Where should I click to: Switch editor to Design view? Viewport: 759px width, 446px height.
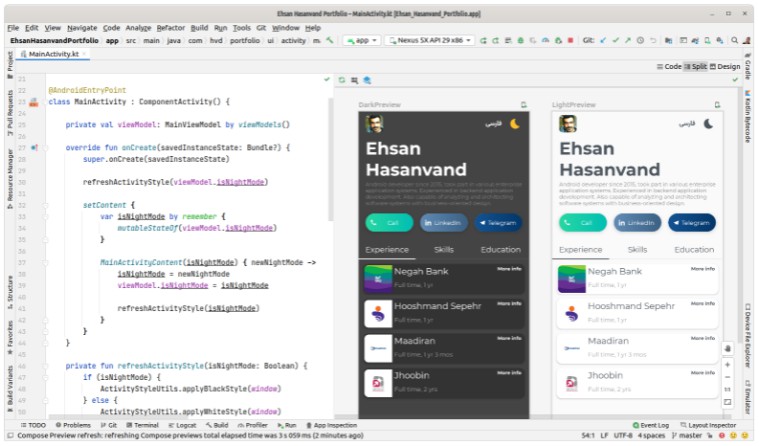pos(725,66)
